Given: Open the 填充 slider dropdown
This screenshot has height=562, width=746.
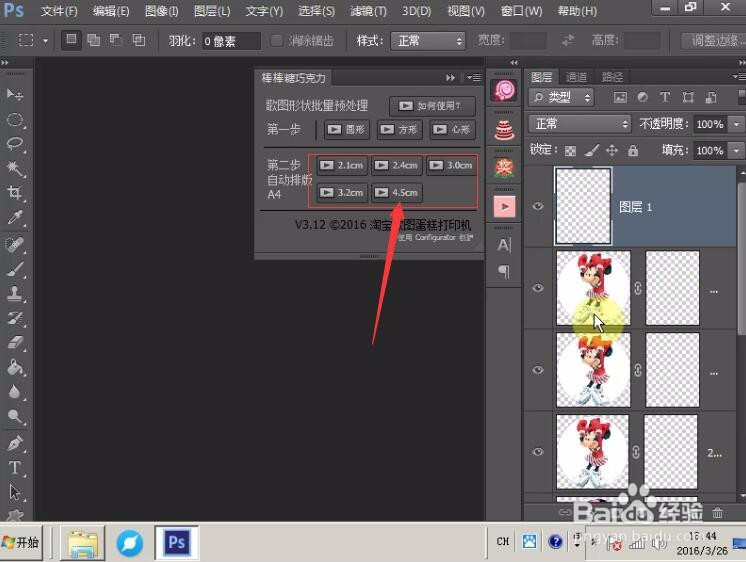Looking at the screenshot, I should point(736,151).
